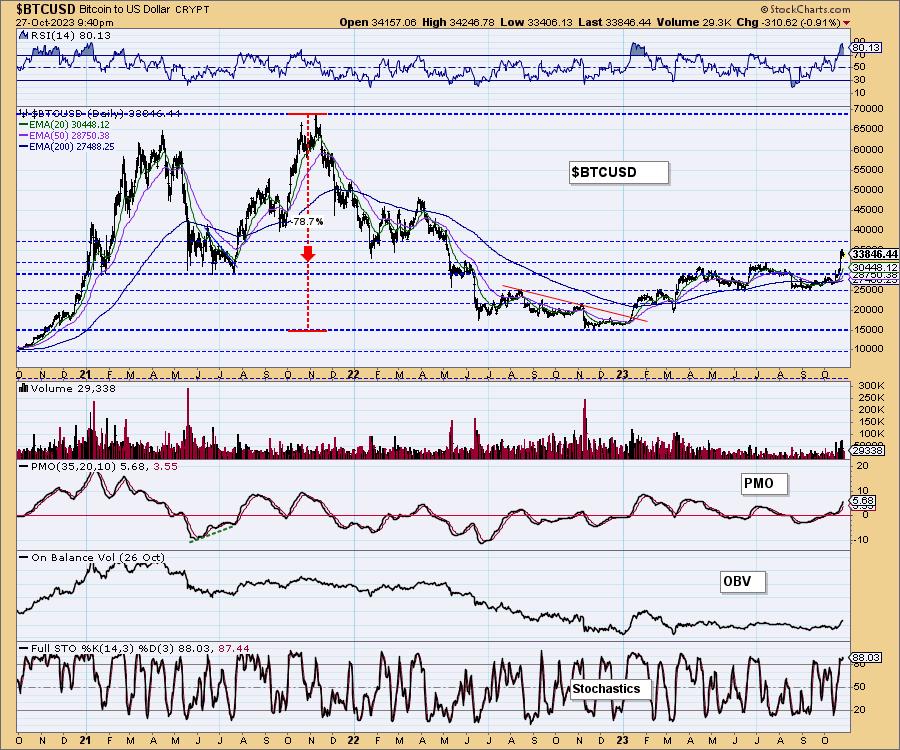Click the RSI(14) 80.13 indicator label
900x750 pixels.
click(70, 35)
